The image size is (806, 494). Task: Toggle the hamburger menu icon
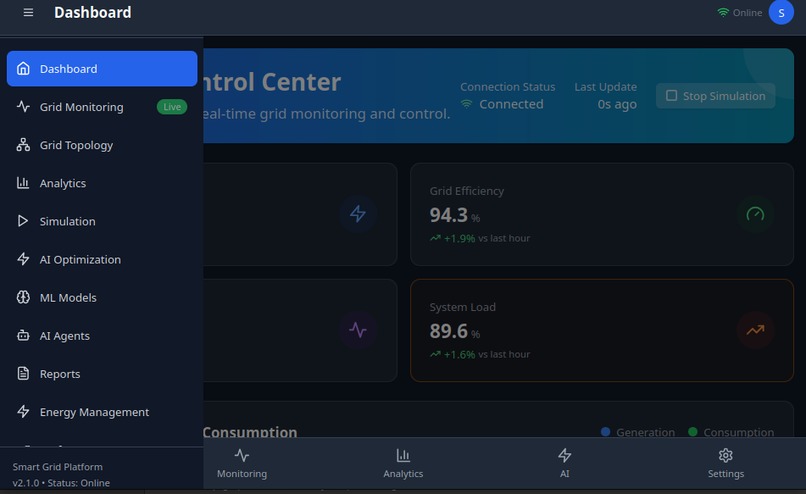[x=28, y=12]
